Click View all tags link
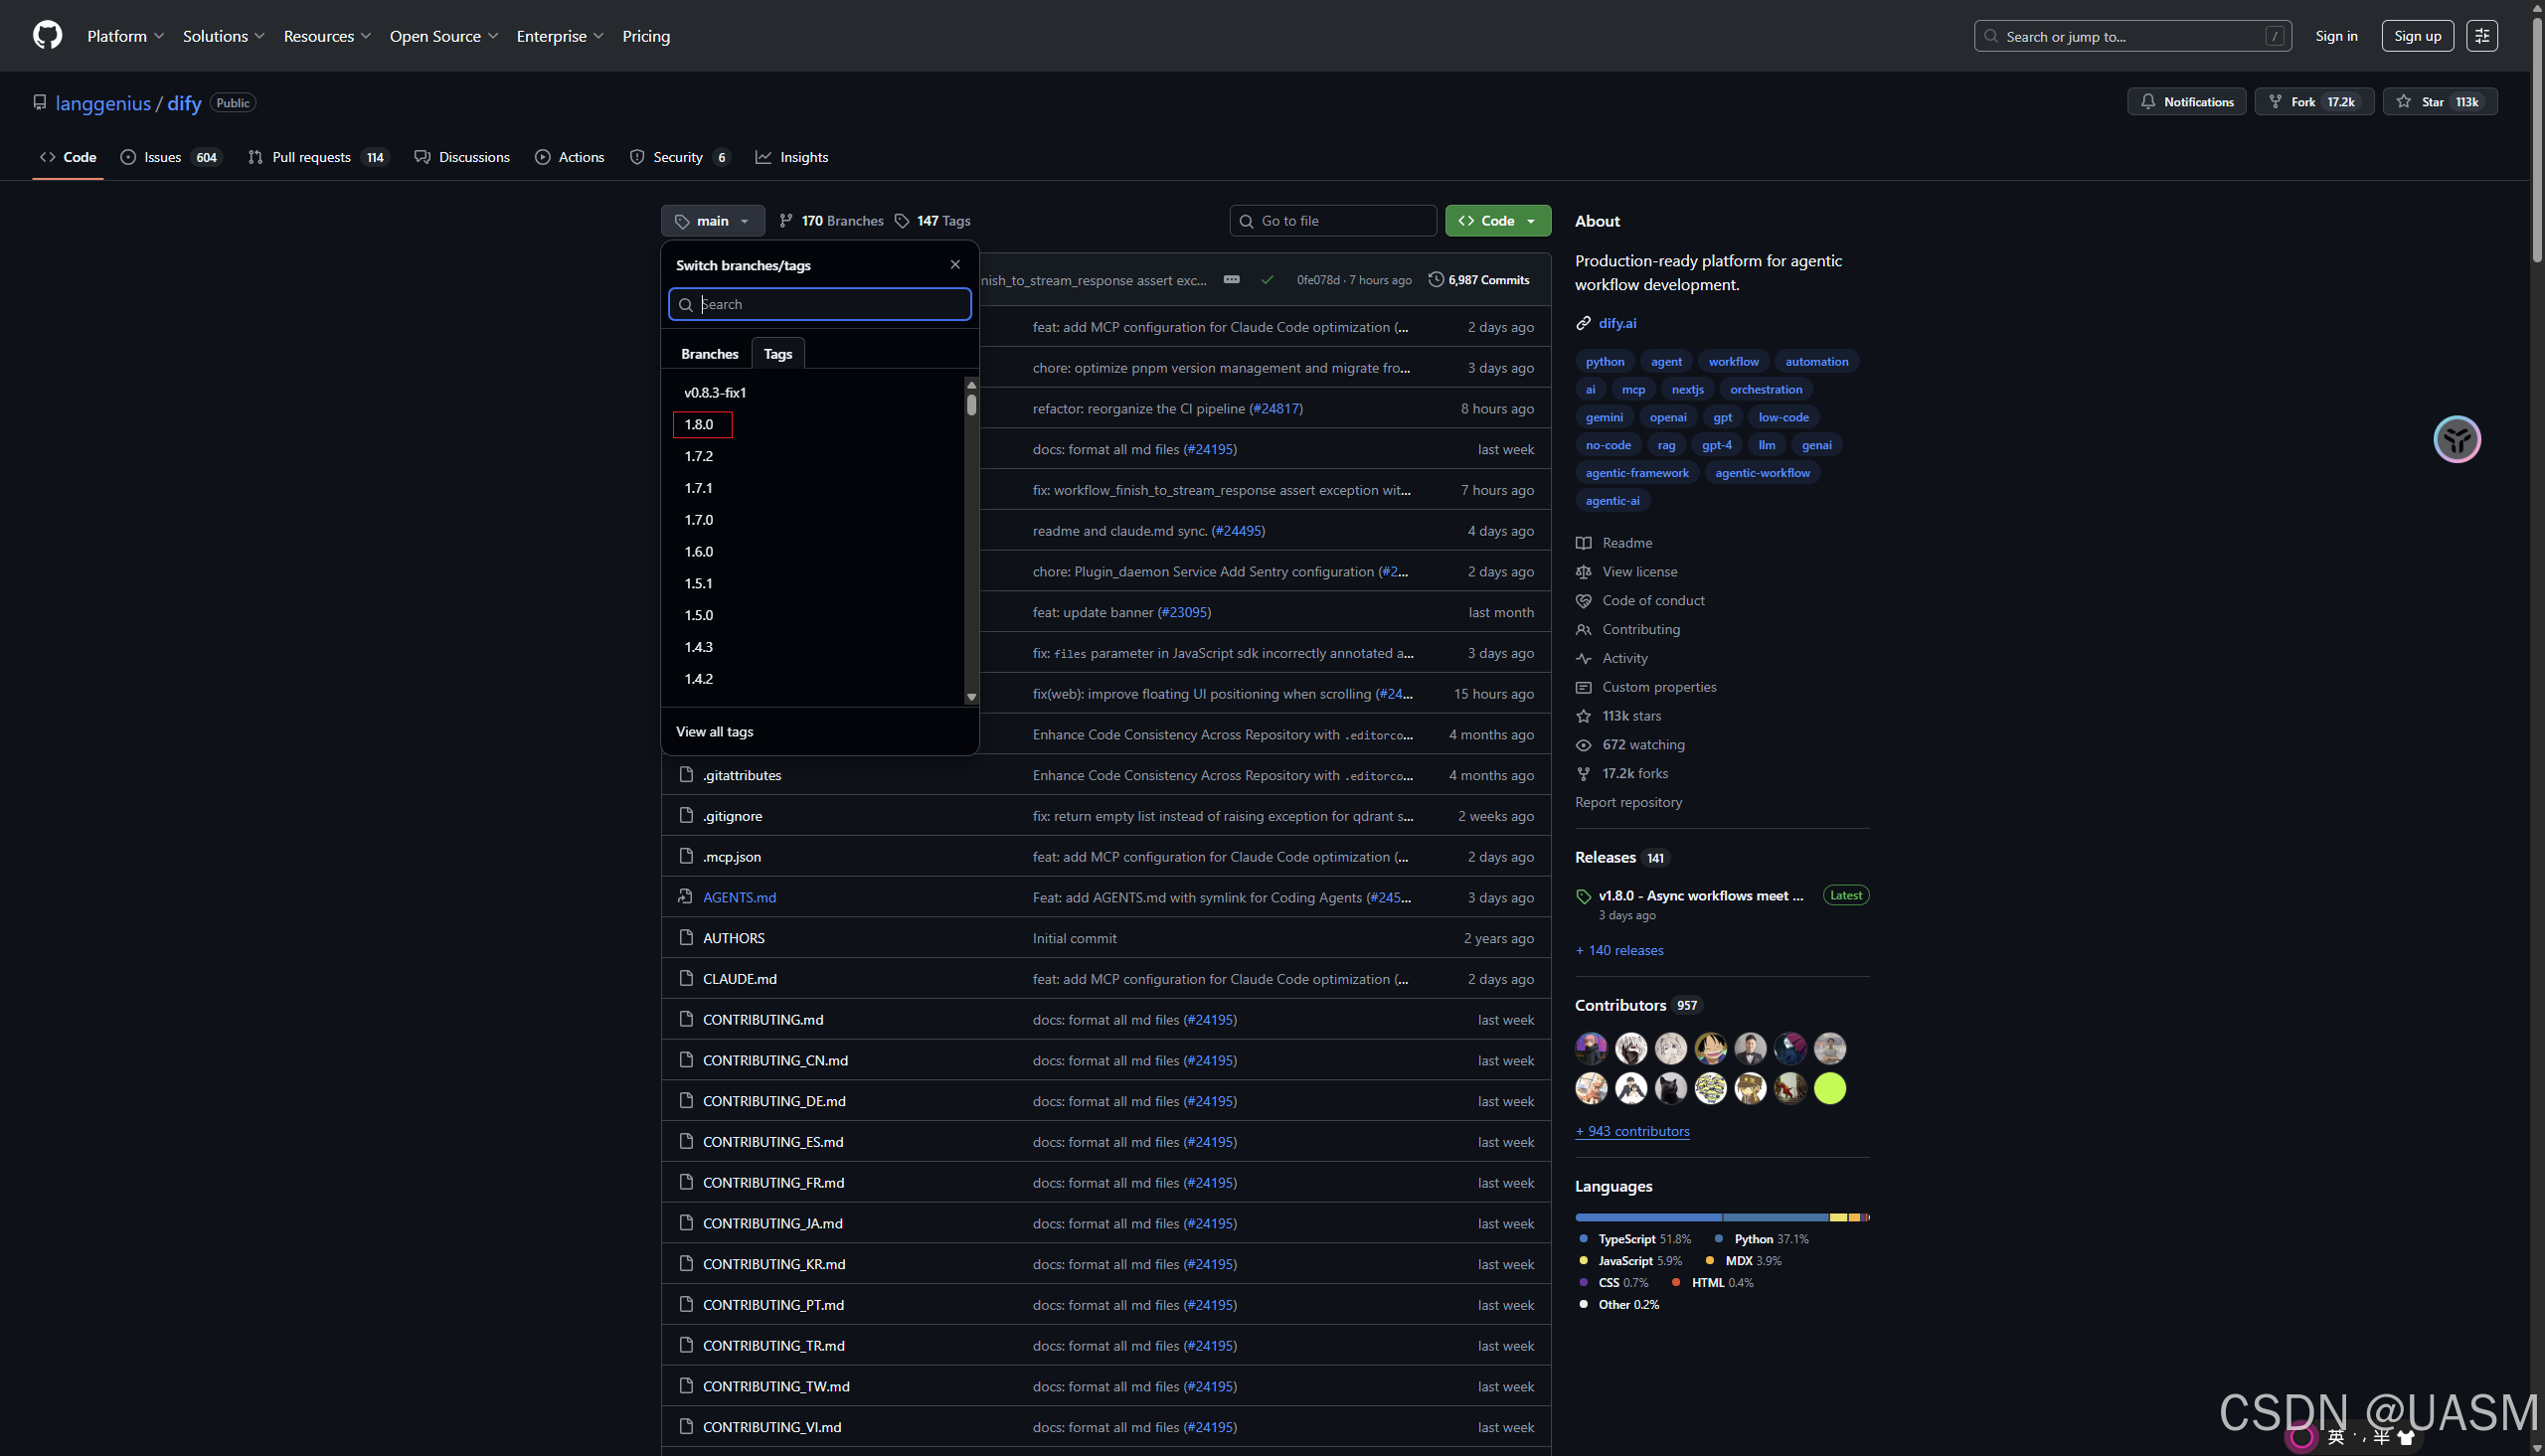Image resolution: width=2545 pixels, height=1456 pixels. coord(714,732)
